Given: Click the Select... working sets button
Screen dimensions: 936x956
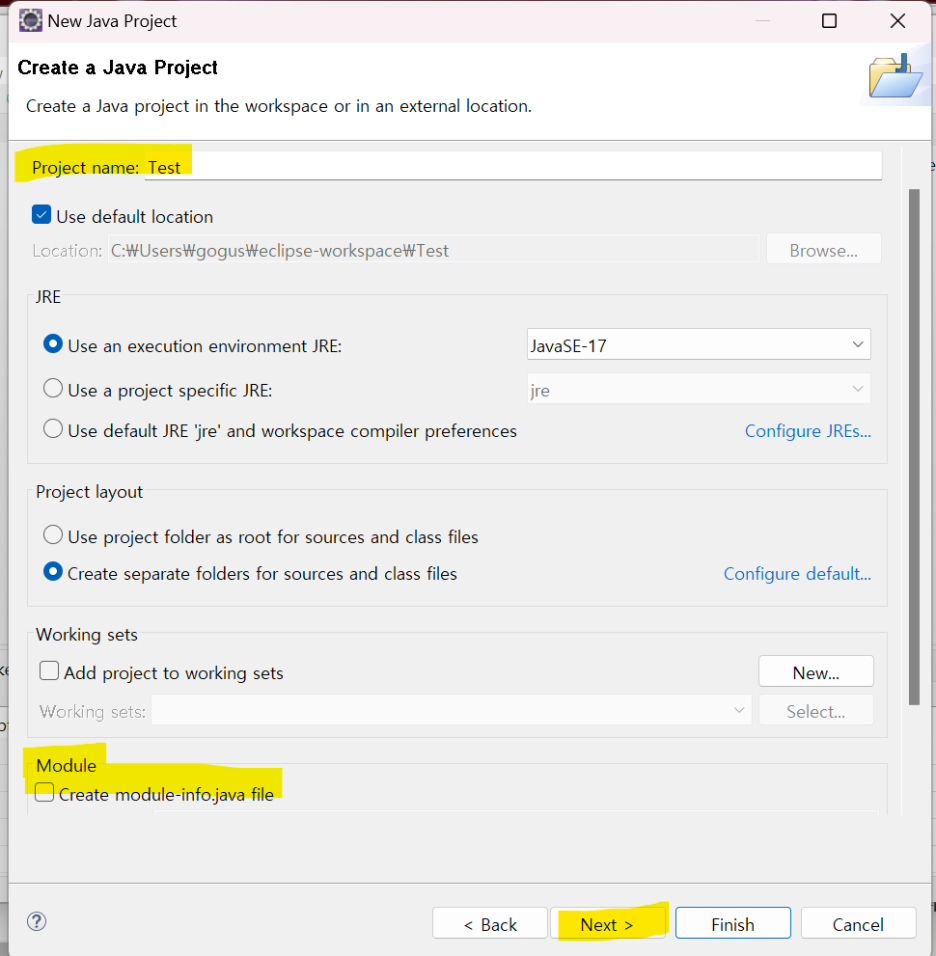Looking at the screenshot, I should click(x=816, y=711).
